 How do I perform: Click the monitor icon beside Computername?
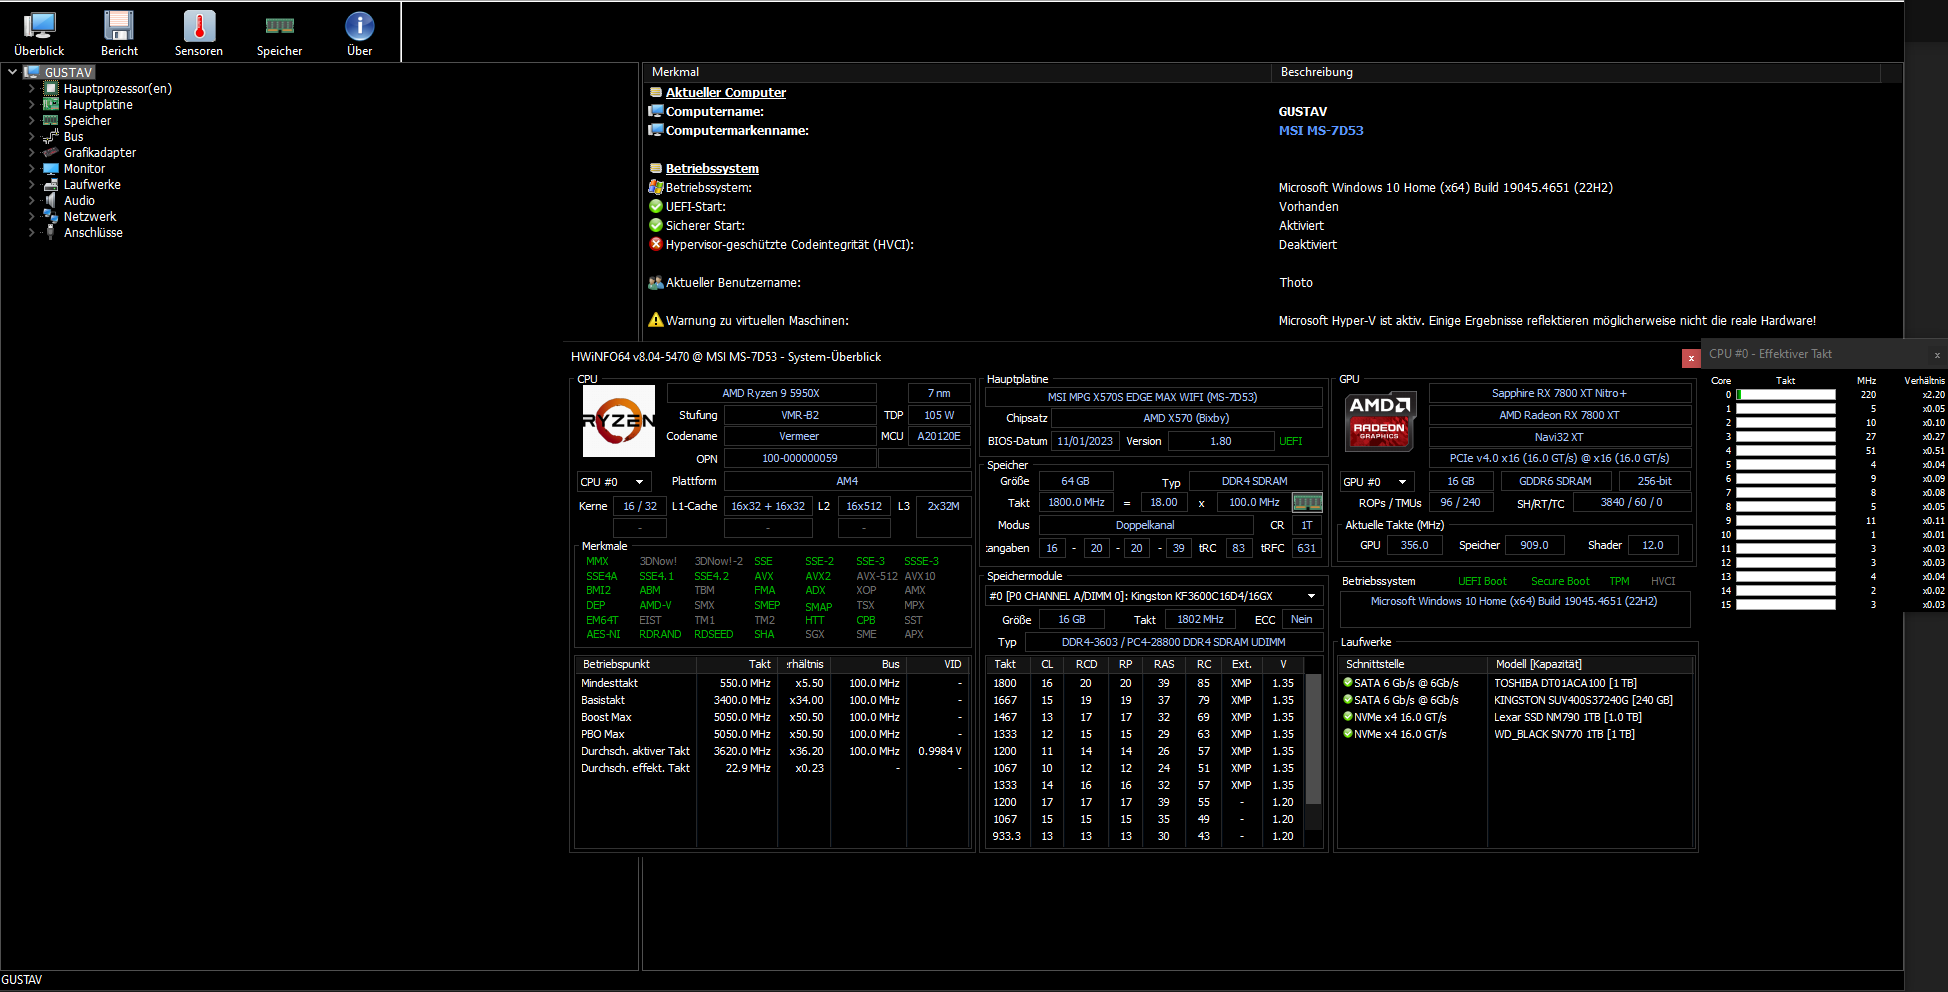[x=656, y=111]
